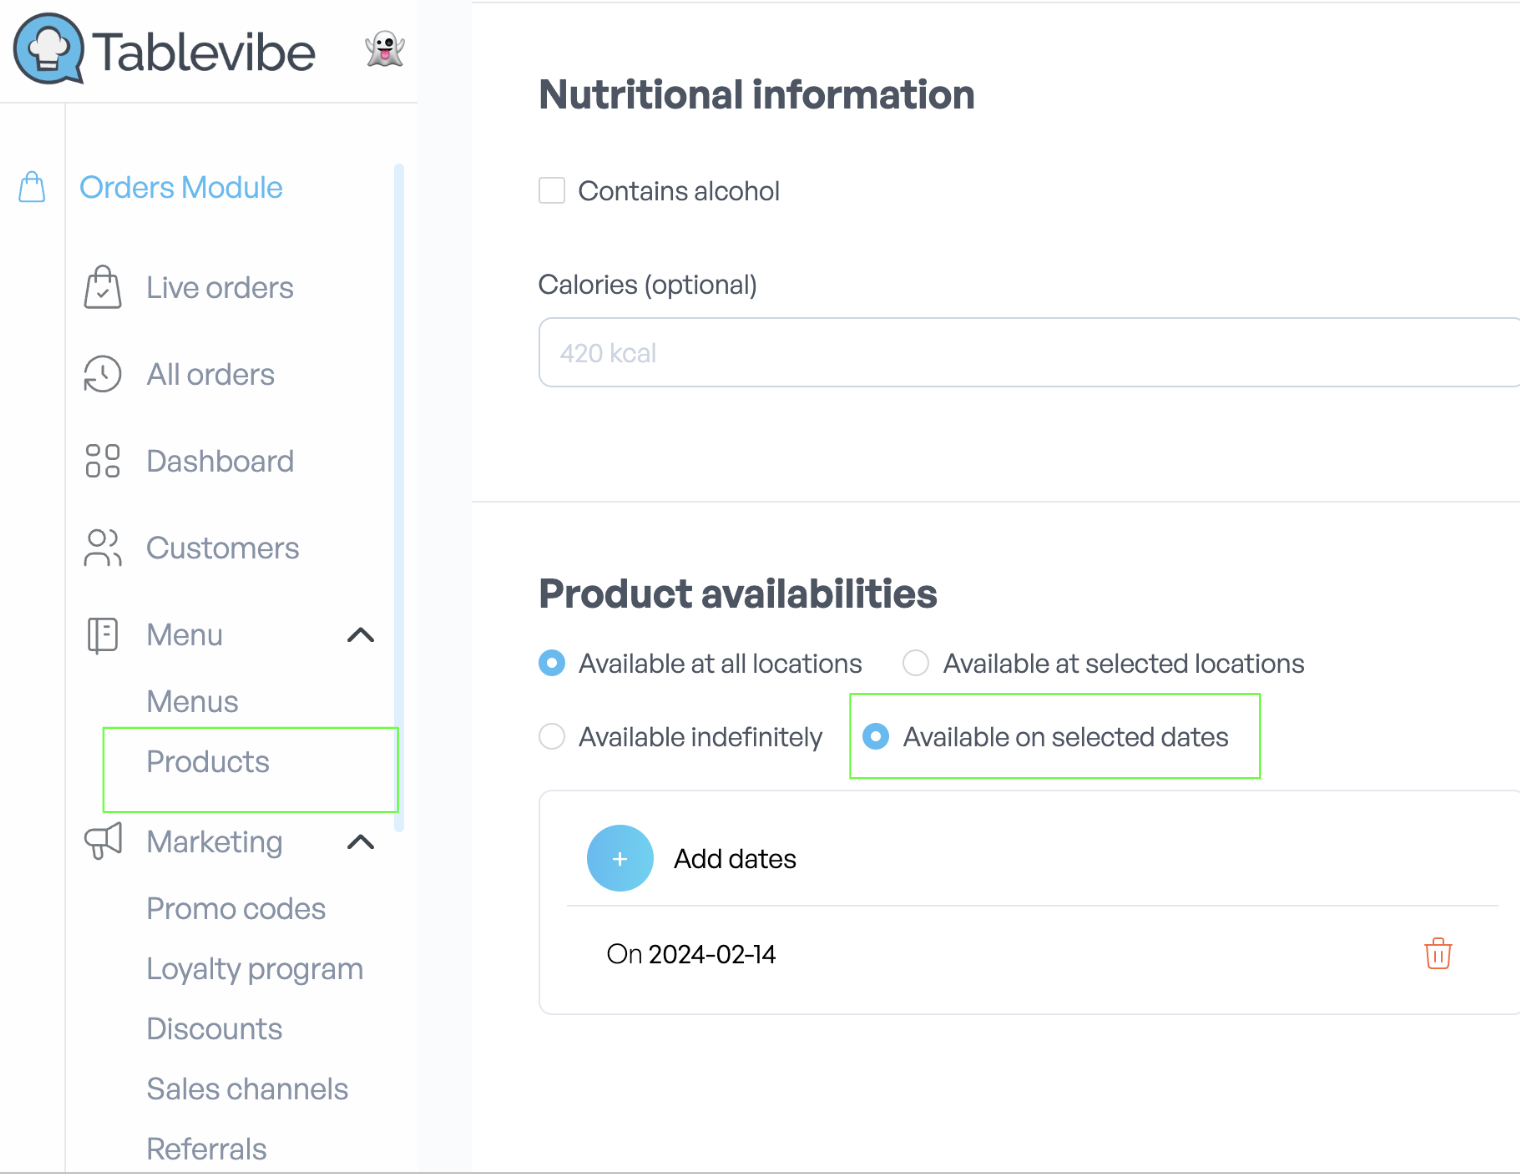
Task: Open the Promo codes page
Action: click(236, 908)
